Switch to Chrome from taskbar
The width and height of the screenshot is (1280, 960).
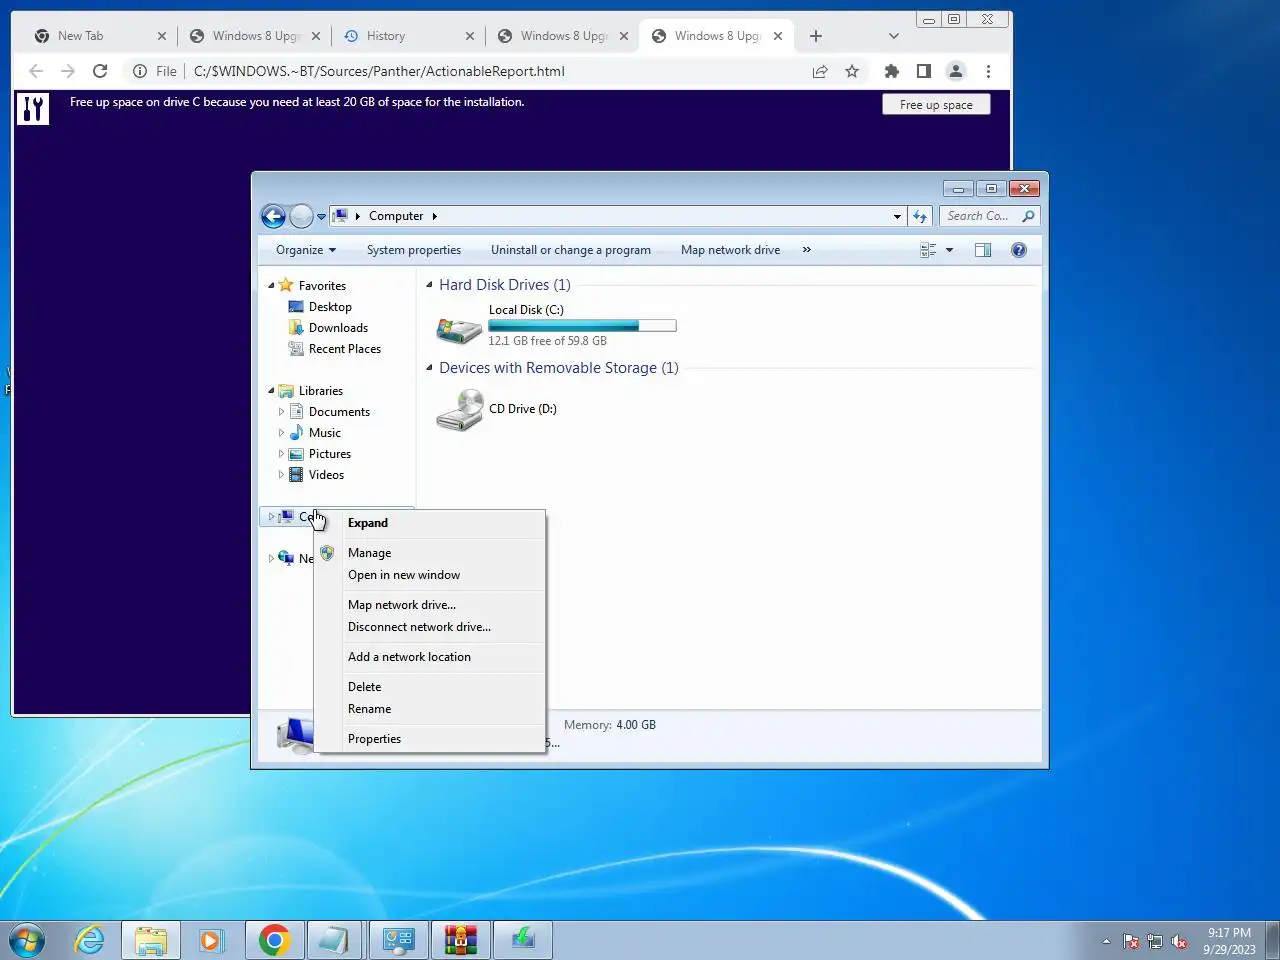pyautogui.click(x=274, y=940)
